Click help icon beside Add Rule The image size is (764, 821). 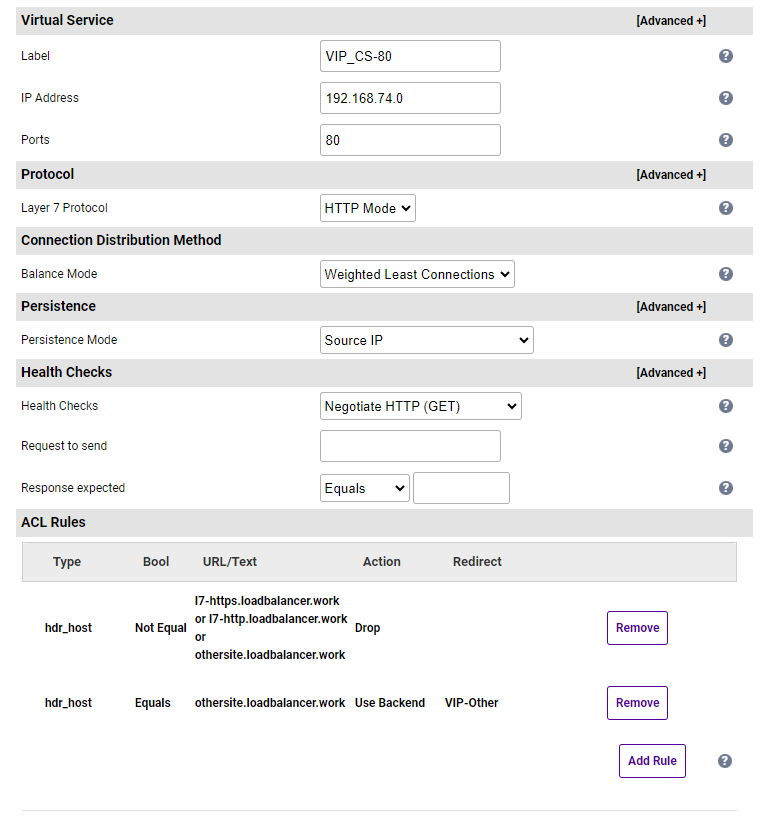pos(725,761)
